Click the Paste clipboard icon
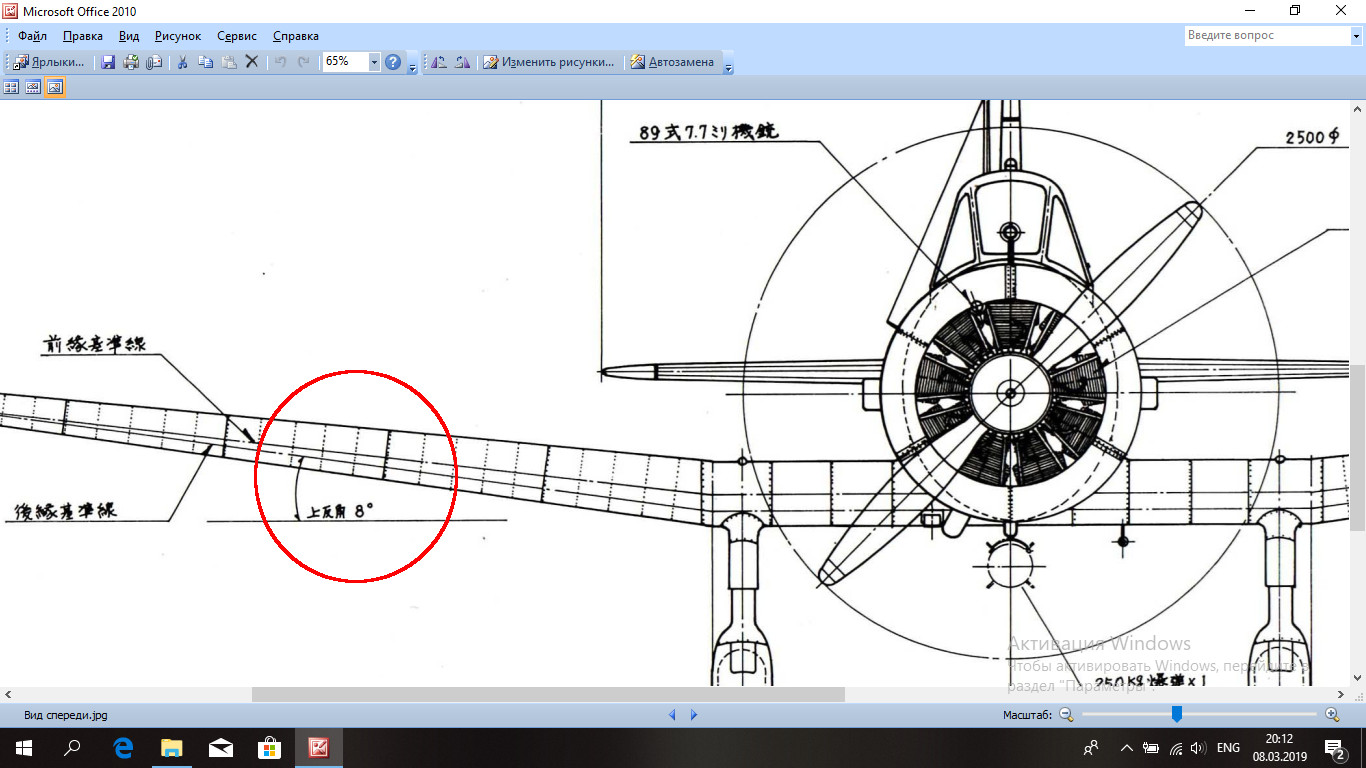Image resolution: width=1366 pixels, height=768 pixels. (x=229, y=62)
